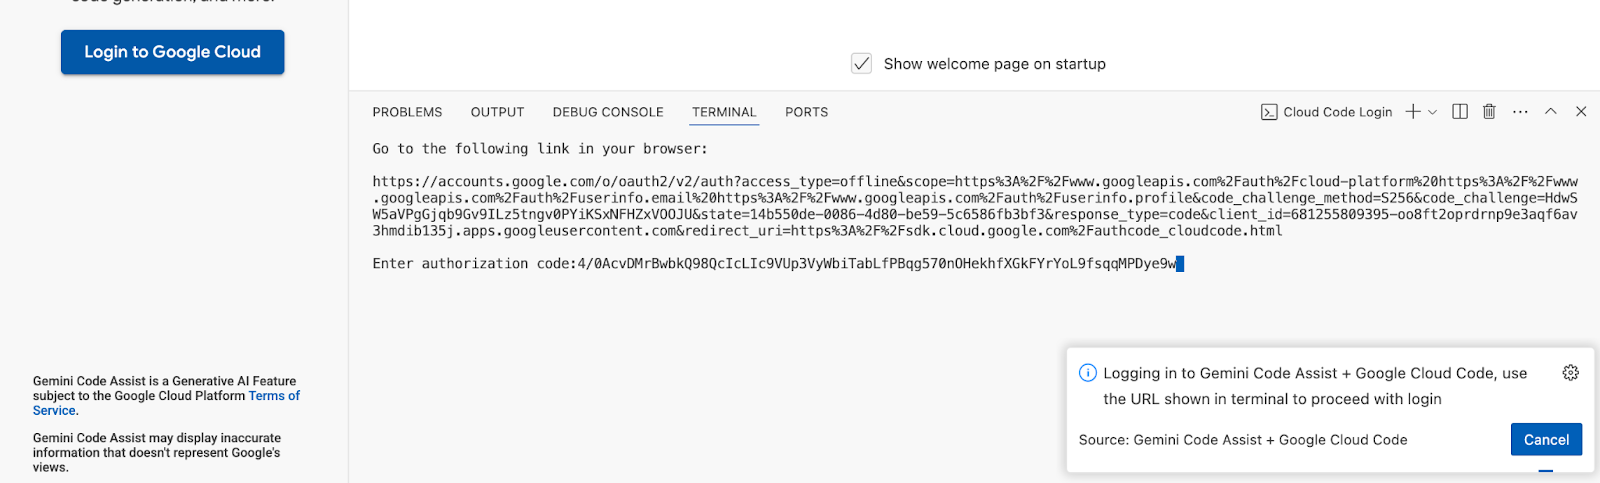Click the Login to Google Cloud button
1600x483 pixels.
[172, 52]
